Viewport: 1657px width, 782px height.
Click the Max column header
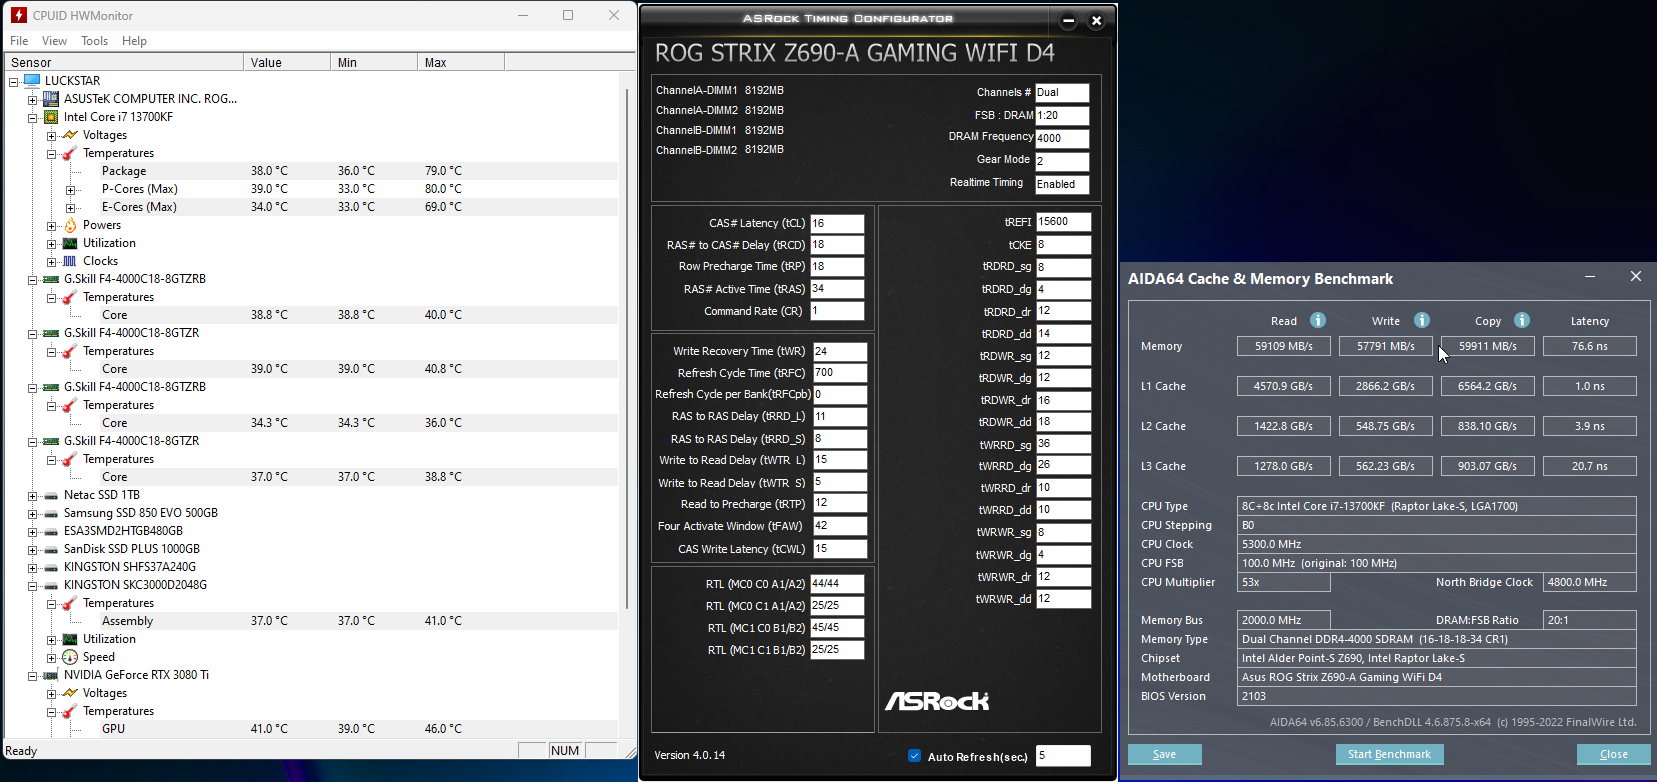(x=461, y=62)
